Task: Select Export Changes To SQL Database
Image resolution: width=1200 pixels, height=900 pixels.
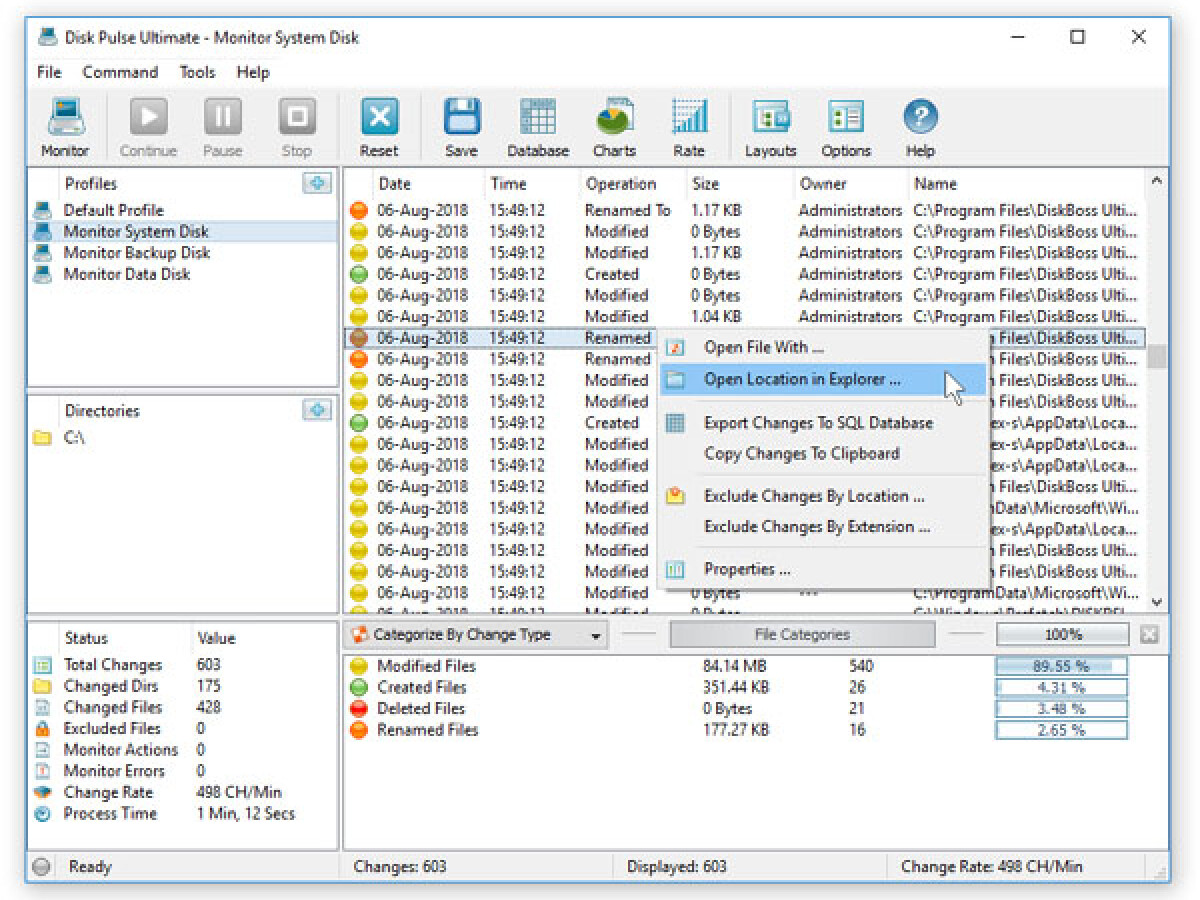Action: (x=820, y=423)
